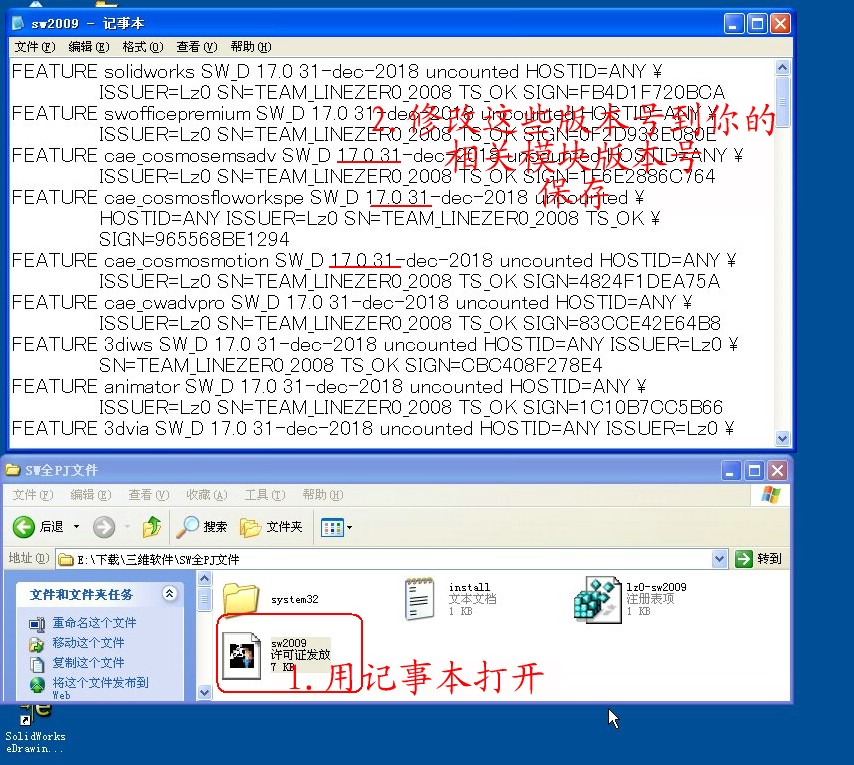Click the 复制这个文件 icon
854x765 pixels.
click(x=37, y=665)
